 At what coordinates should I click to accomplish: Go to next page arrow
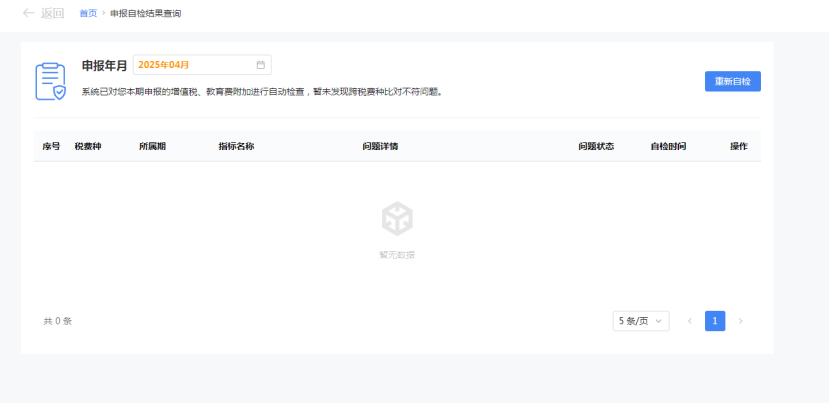[x=741, y=321]
